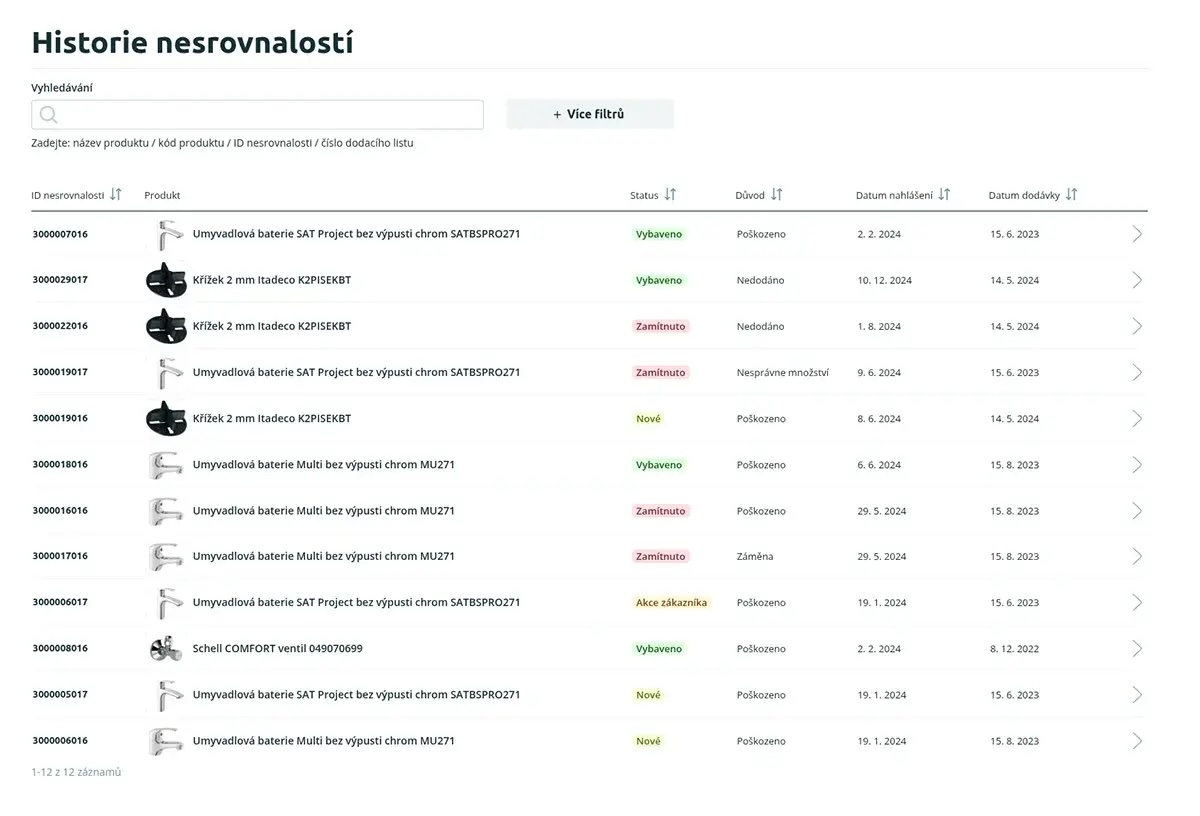Sort by Datum nahlášení icon
1200x816 pixels.
click(944, 195)
